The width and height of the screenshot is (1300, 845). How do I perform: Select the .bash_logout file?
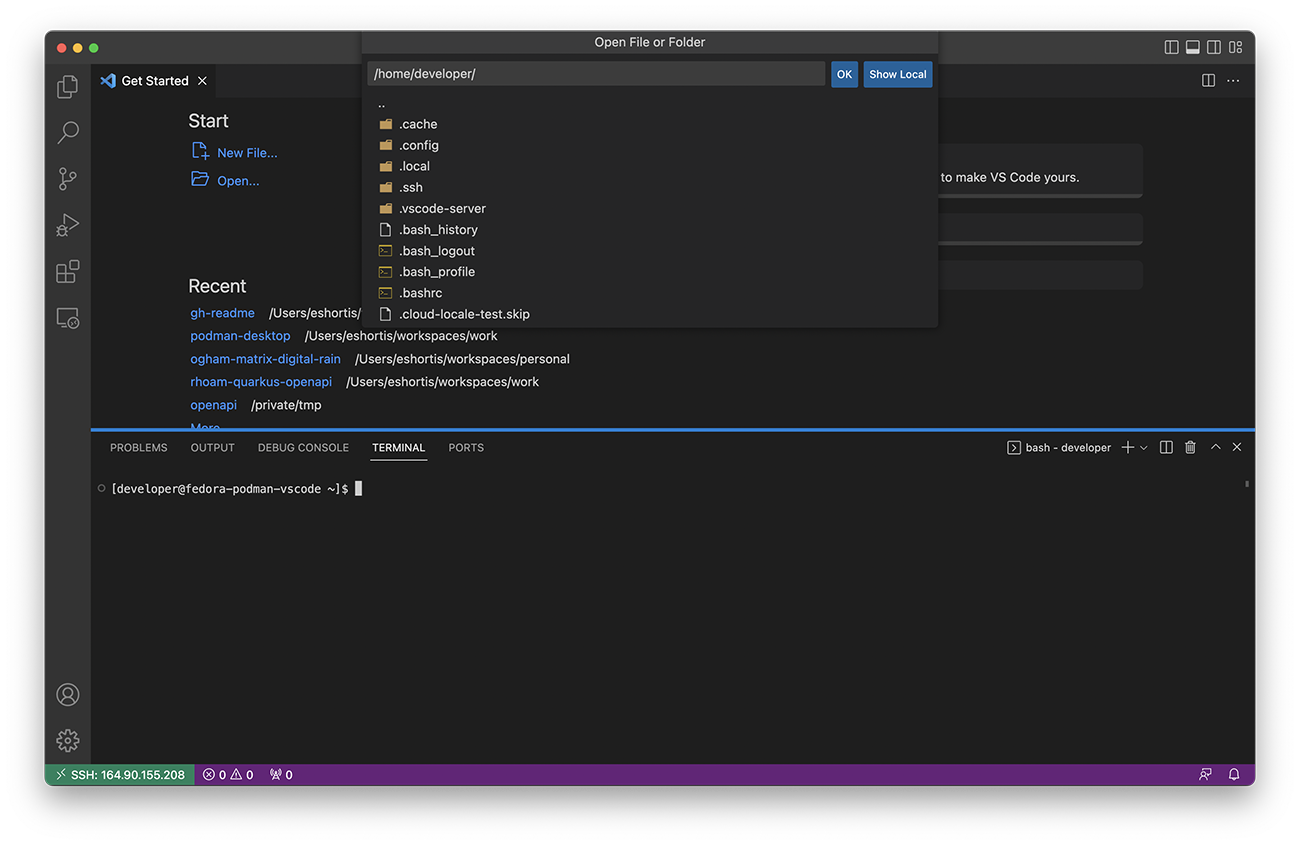tap(650, 251)
